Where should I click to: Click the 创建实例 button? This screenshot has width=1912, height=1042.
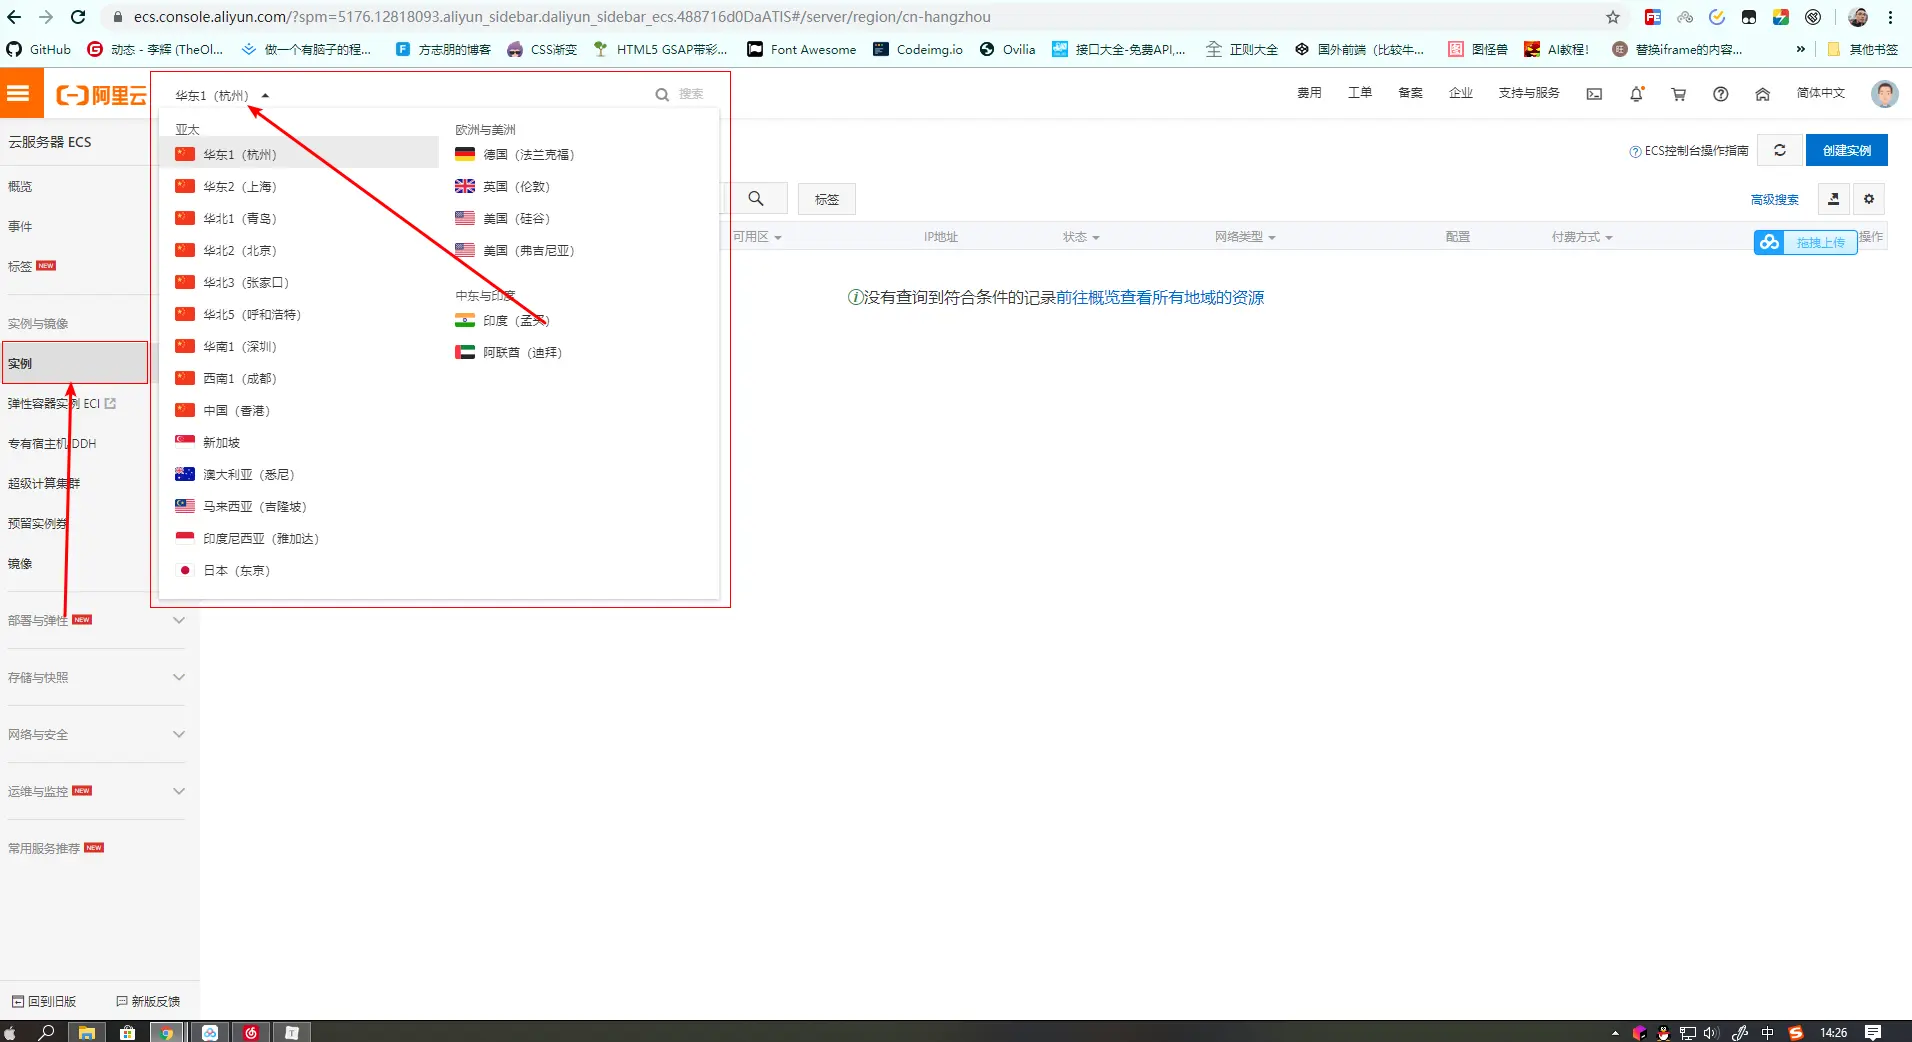click(1846, 150)
